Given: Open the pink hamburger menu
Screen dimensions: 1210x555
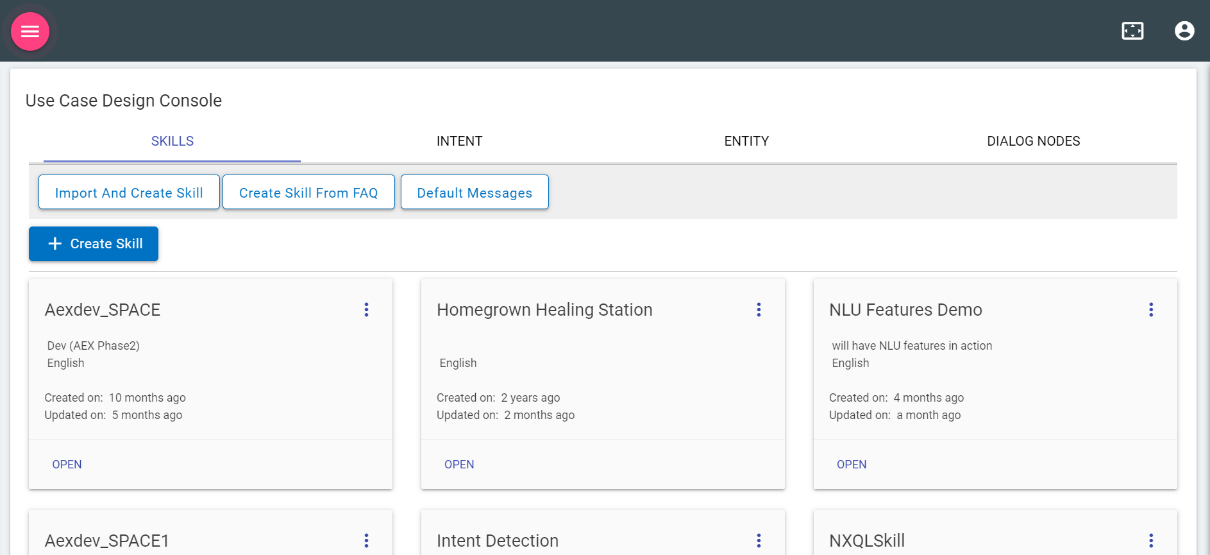Looking at the screenshot, I should click(30, 31).
